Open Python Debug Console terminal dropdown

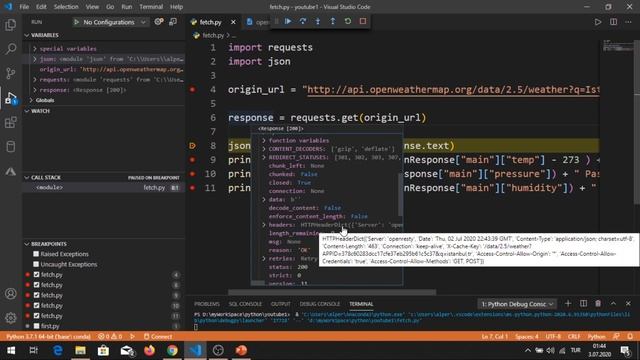pyautogui.click(x=517, y=304)
